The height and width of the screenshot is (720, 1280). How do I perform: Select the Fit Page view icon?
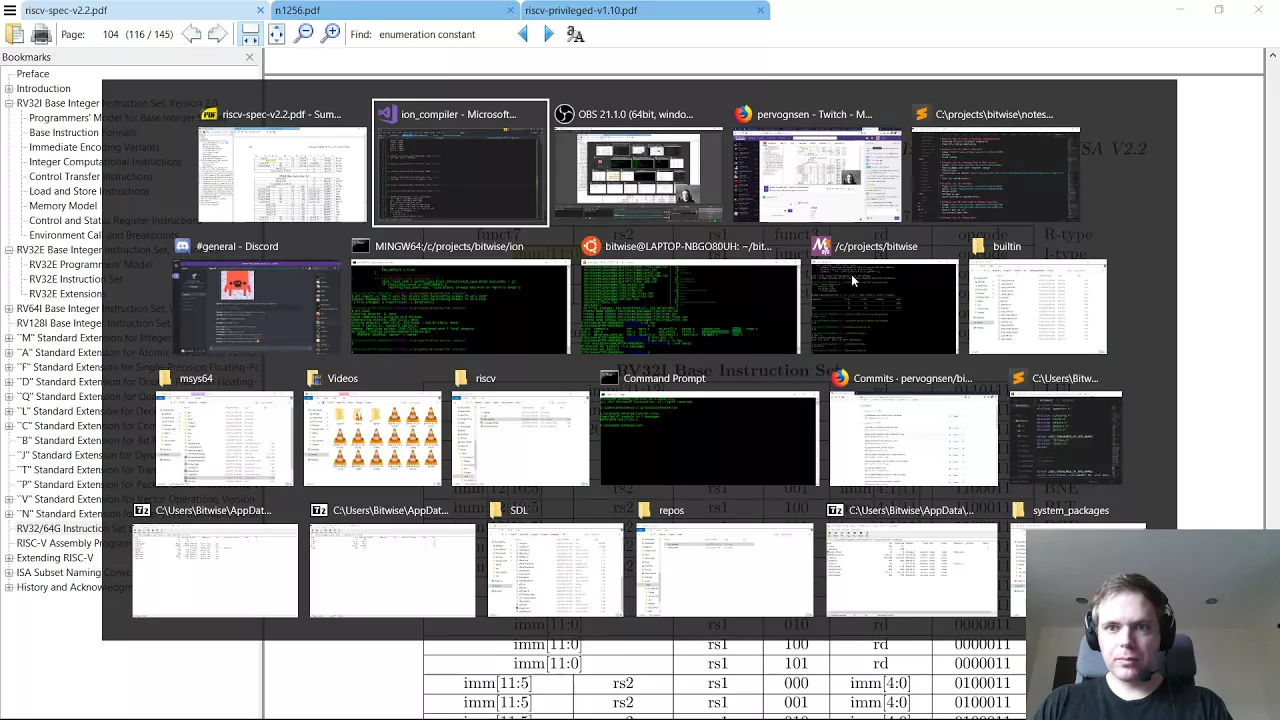(276, 34)
